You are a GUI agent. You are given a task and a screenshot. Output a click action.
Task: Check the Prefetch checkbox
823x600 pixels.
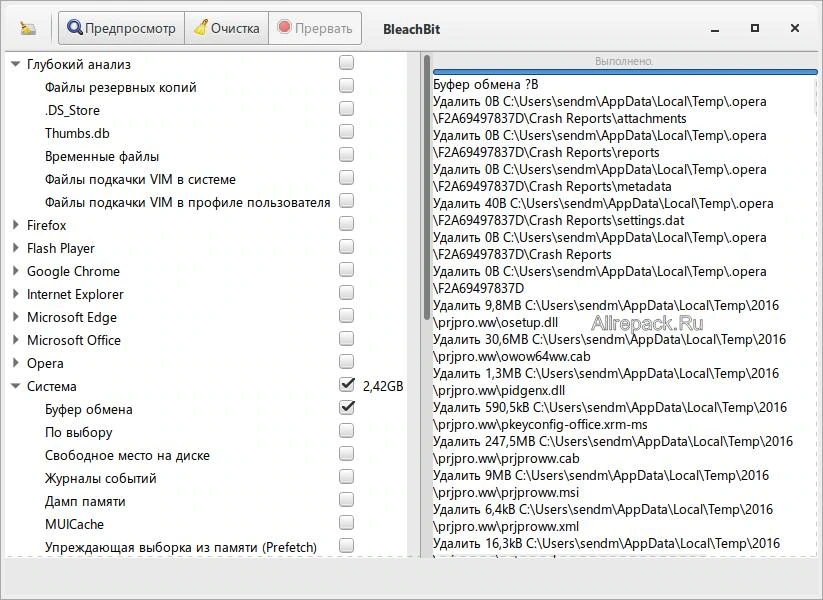[x=346, y=546]
